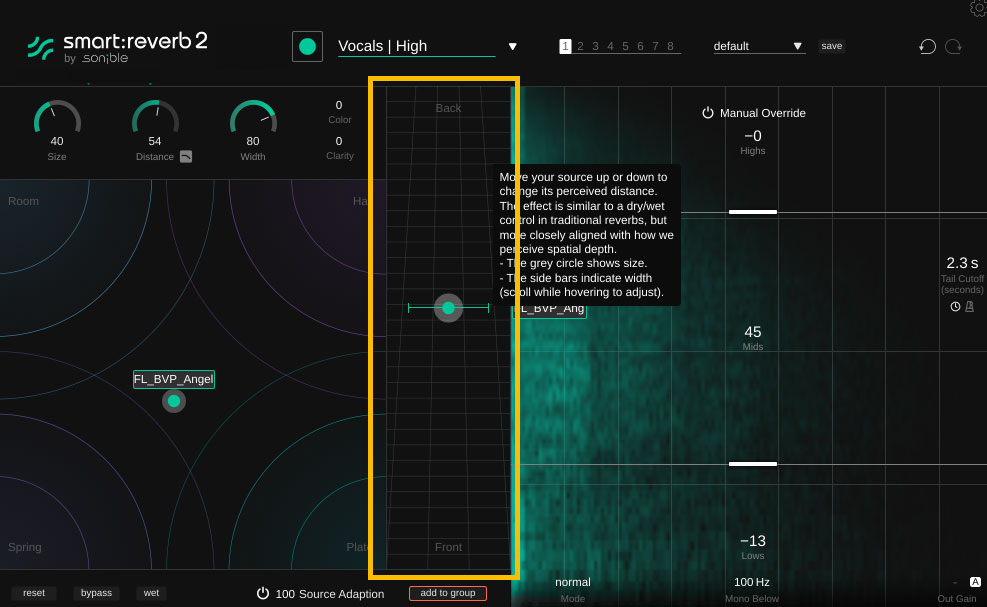Click the auto gain A icon
This screenshot has height=607, width=987.
(x=975, y=582)
